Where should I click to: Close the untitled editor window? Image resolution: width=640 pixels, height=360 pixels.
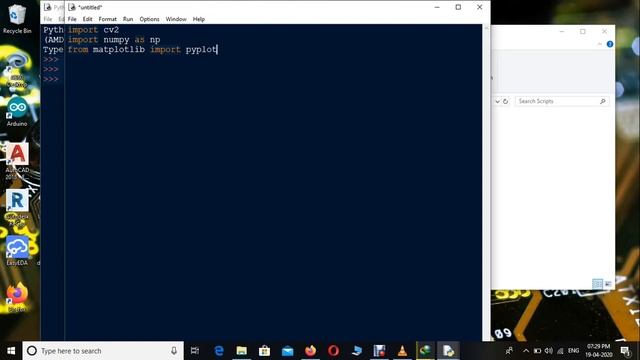479,7
